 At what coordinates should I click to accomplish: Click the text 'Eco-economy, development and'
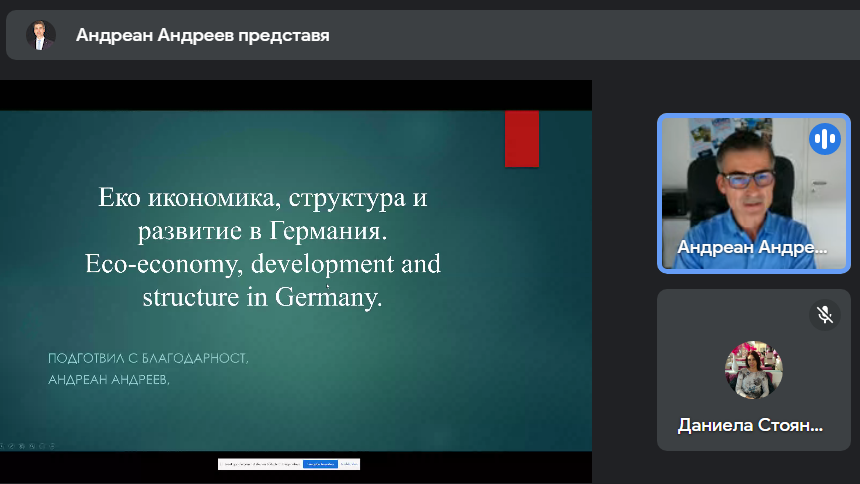(x=263, y=264)
